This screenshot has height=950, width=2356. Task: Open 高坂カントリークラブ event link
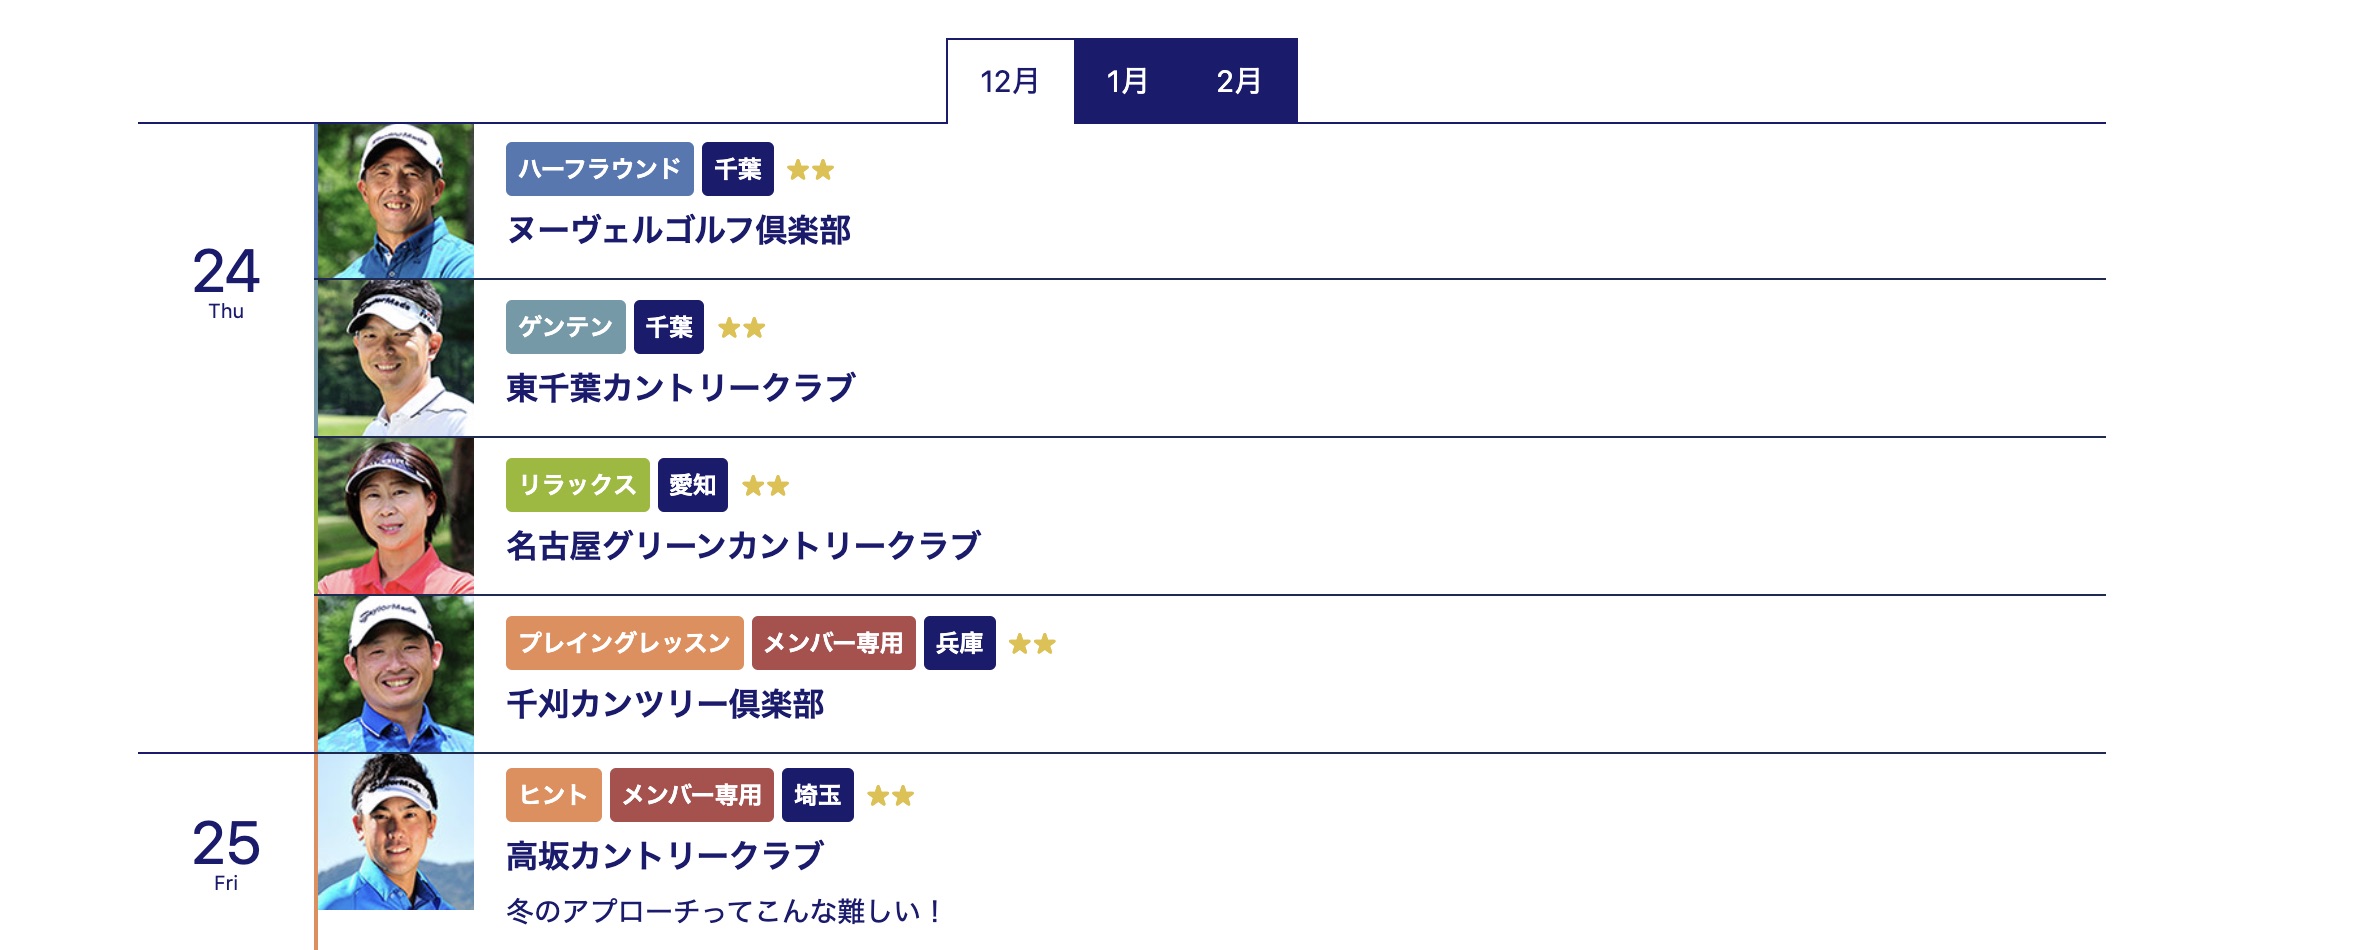(x=665, y=856)
